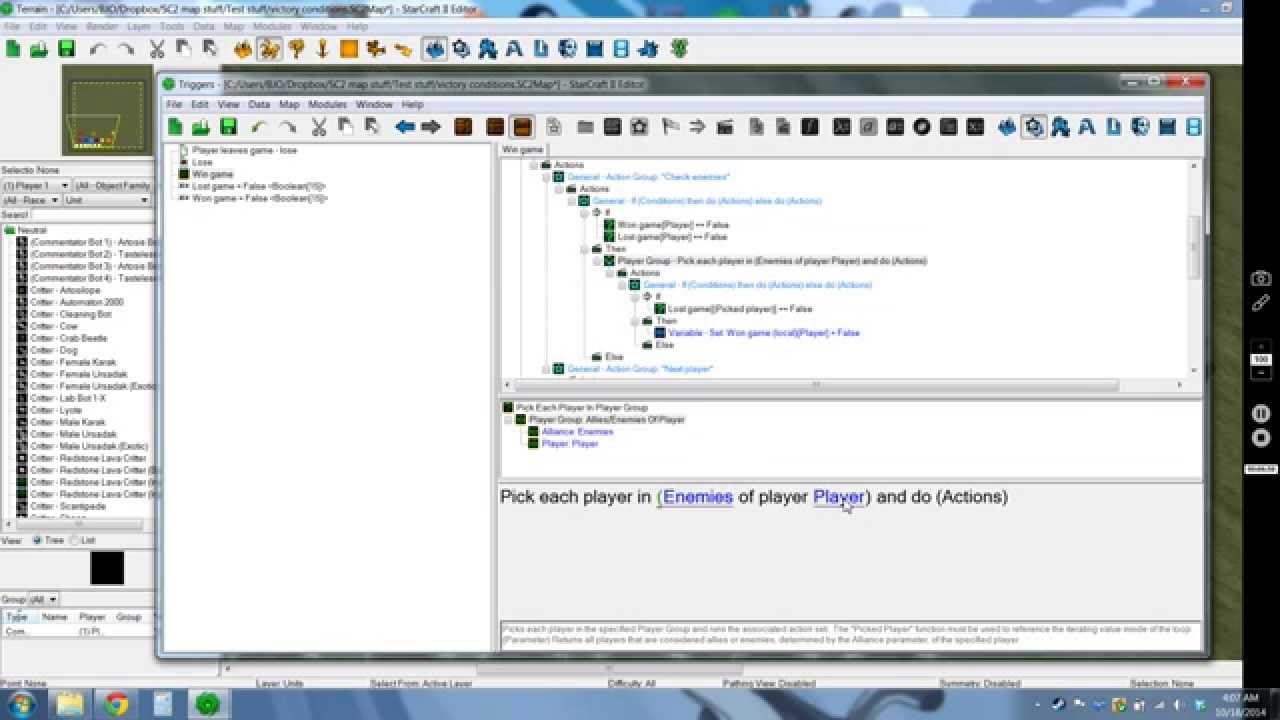1280x720 pixels.
Task: Open the All - Object Family dropdown
Action: pyautogui.click(x=114, y=185)
